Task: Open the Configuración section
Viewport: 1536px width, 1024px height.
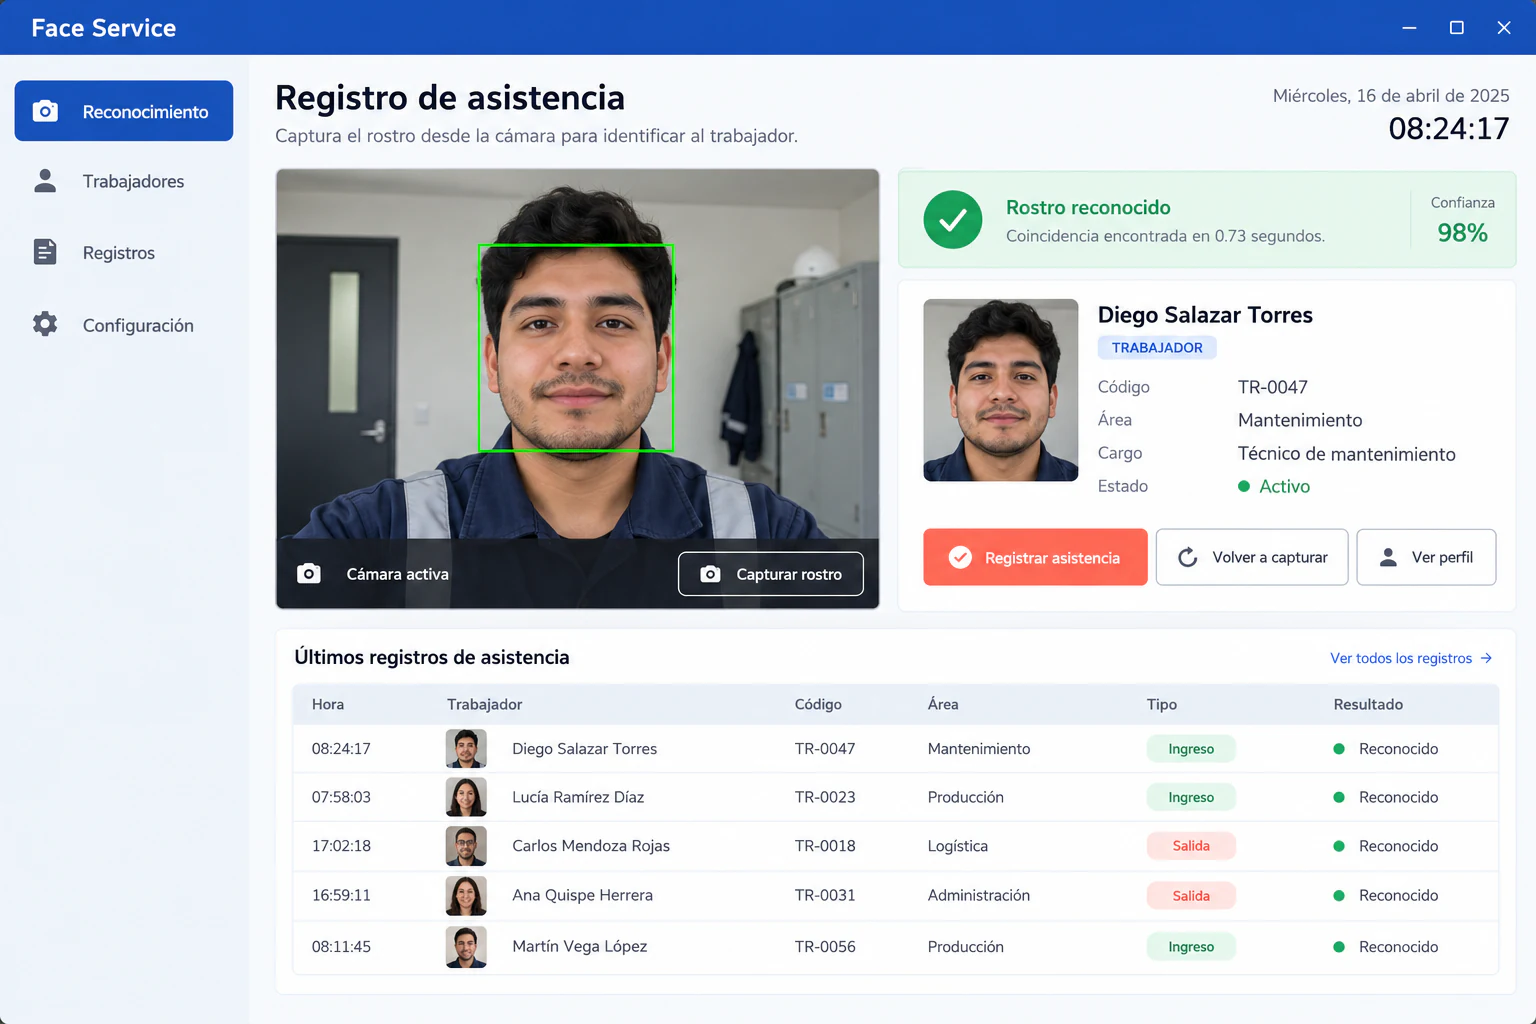Action: point(124,325)
